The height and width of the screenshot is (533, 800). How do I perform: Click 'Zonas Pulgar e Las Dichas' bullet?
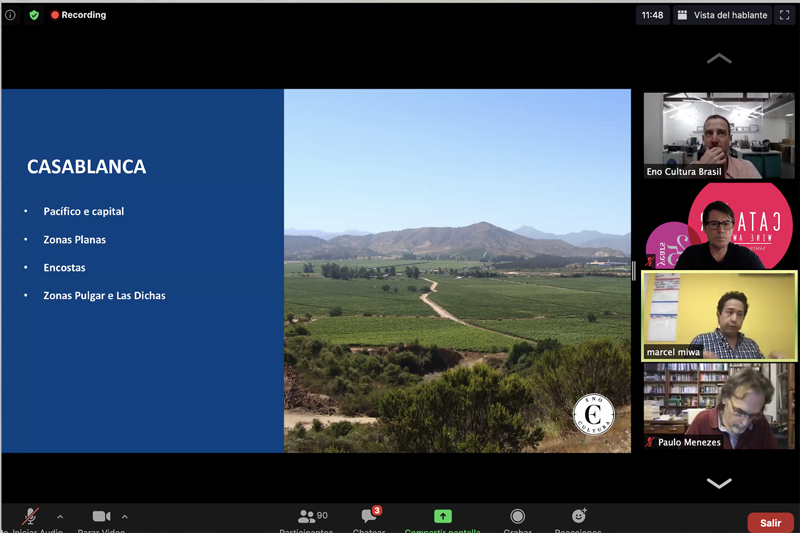pos(104,296)
